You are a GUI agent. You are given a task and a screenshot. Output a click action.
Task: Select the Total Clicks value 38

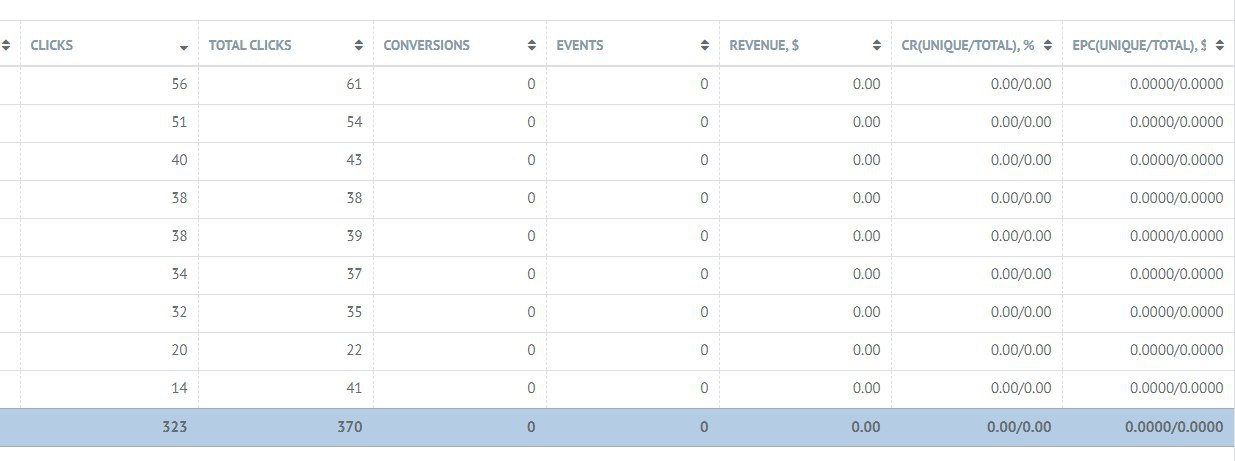[x=354, y=198]
